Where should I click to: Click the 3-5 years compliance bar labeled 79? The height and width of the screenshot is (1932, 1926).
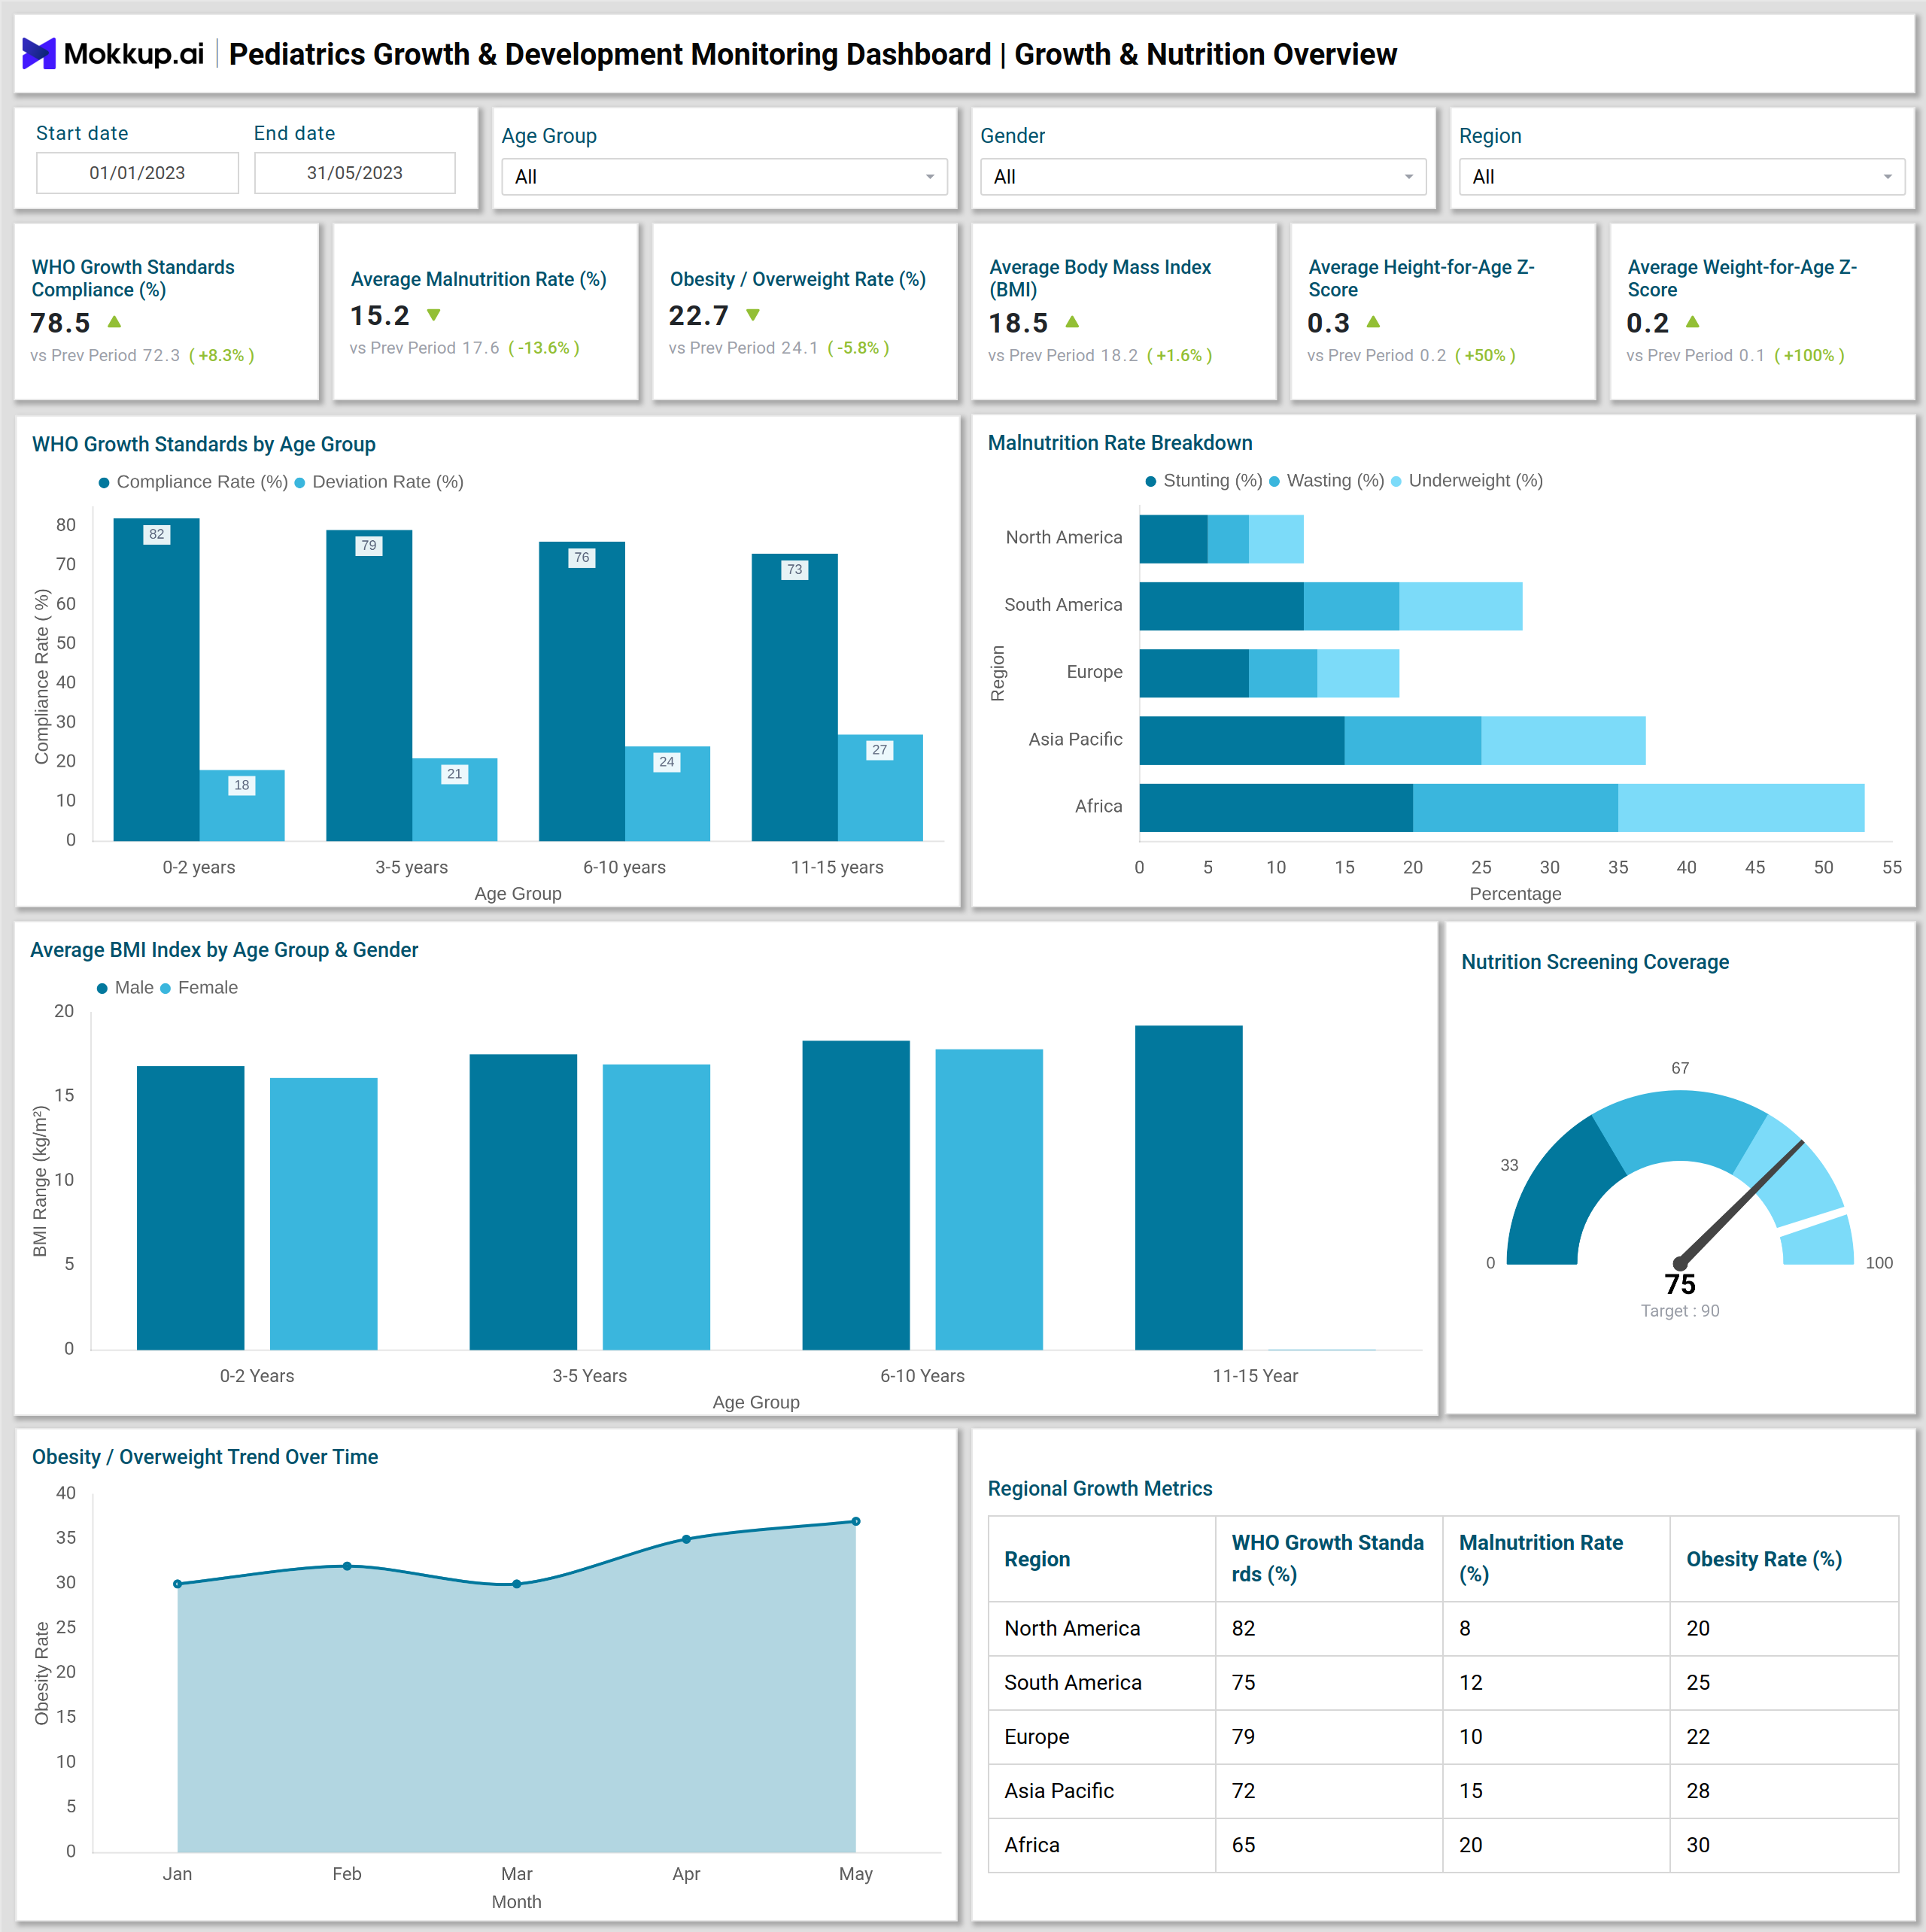click(x=369, y=685)
